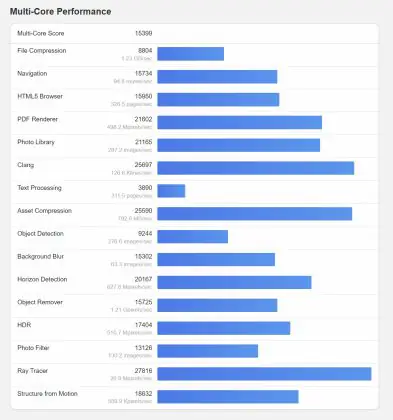Click the Ray Tracer score number

(x=143, y=371)
